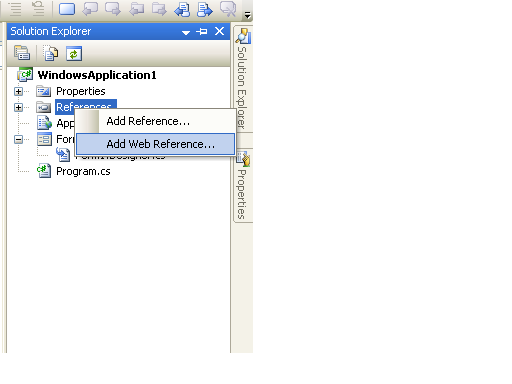Click the References folder icon
This screenshot has height=384, width=512.
(x=43, y=107)
